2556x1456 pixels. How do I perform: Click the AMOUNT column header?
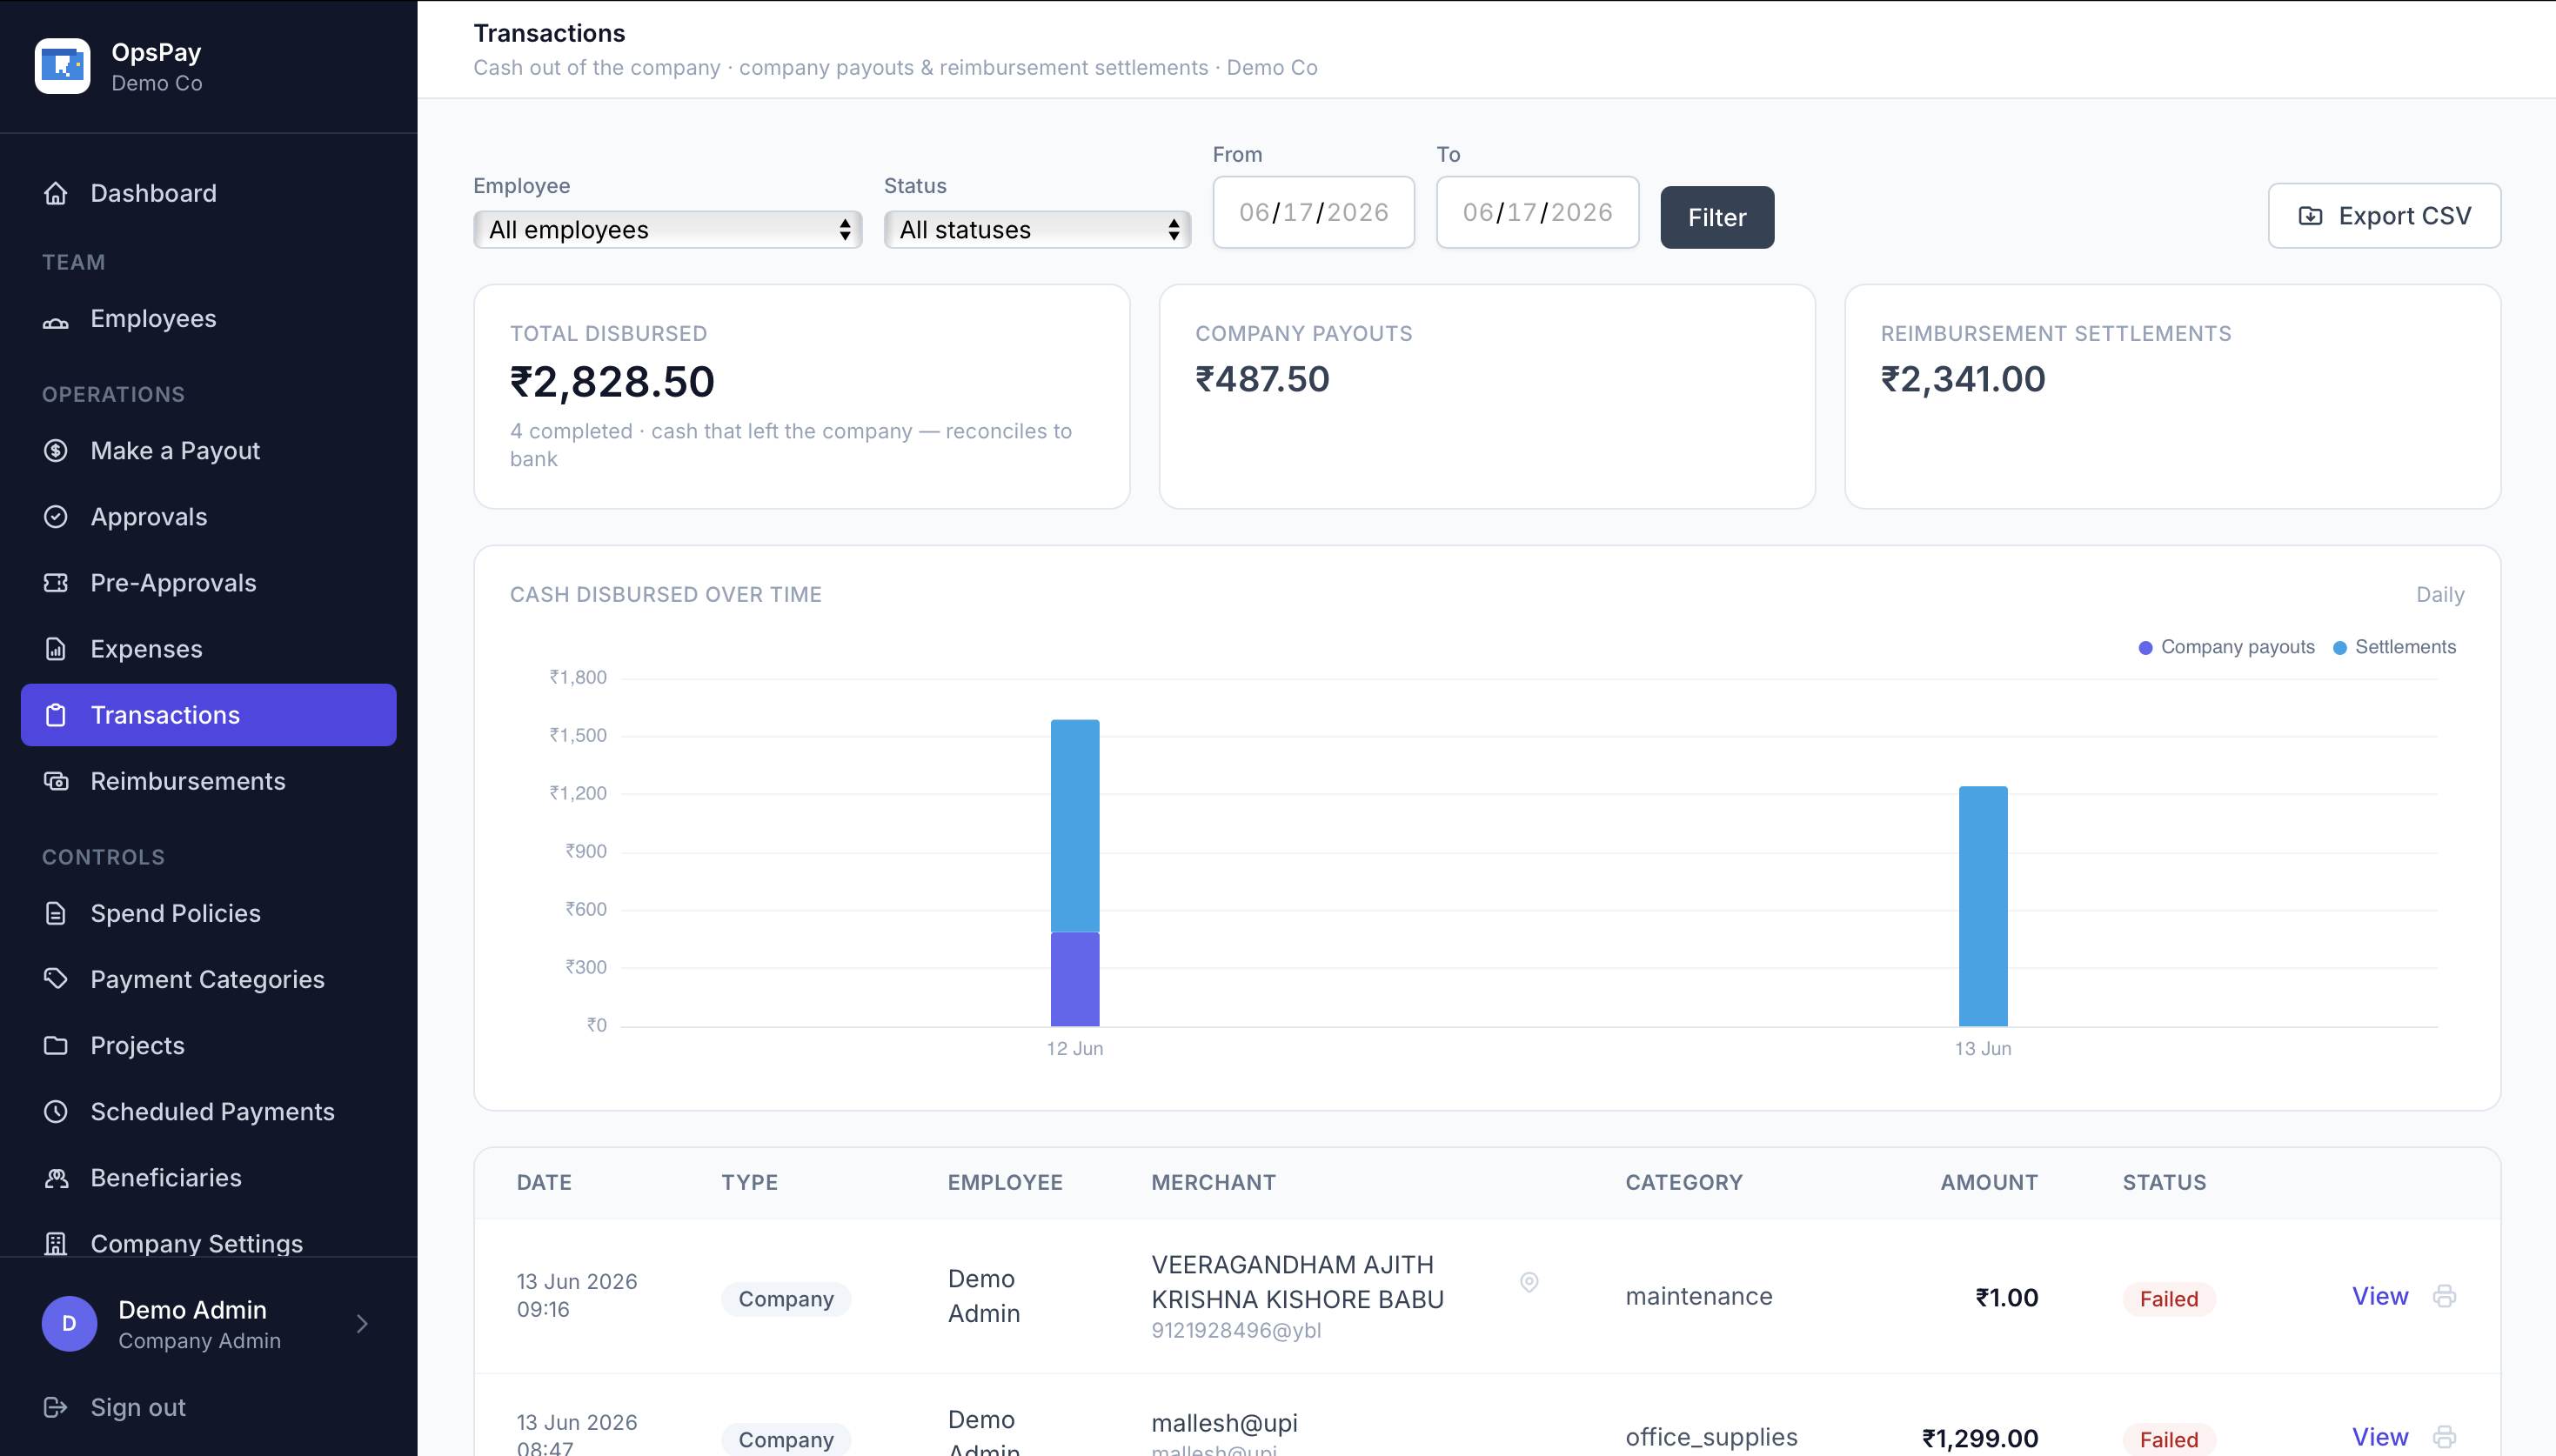1988,1182
